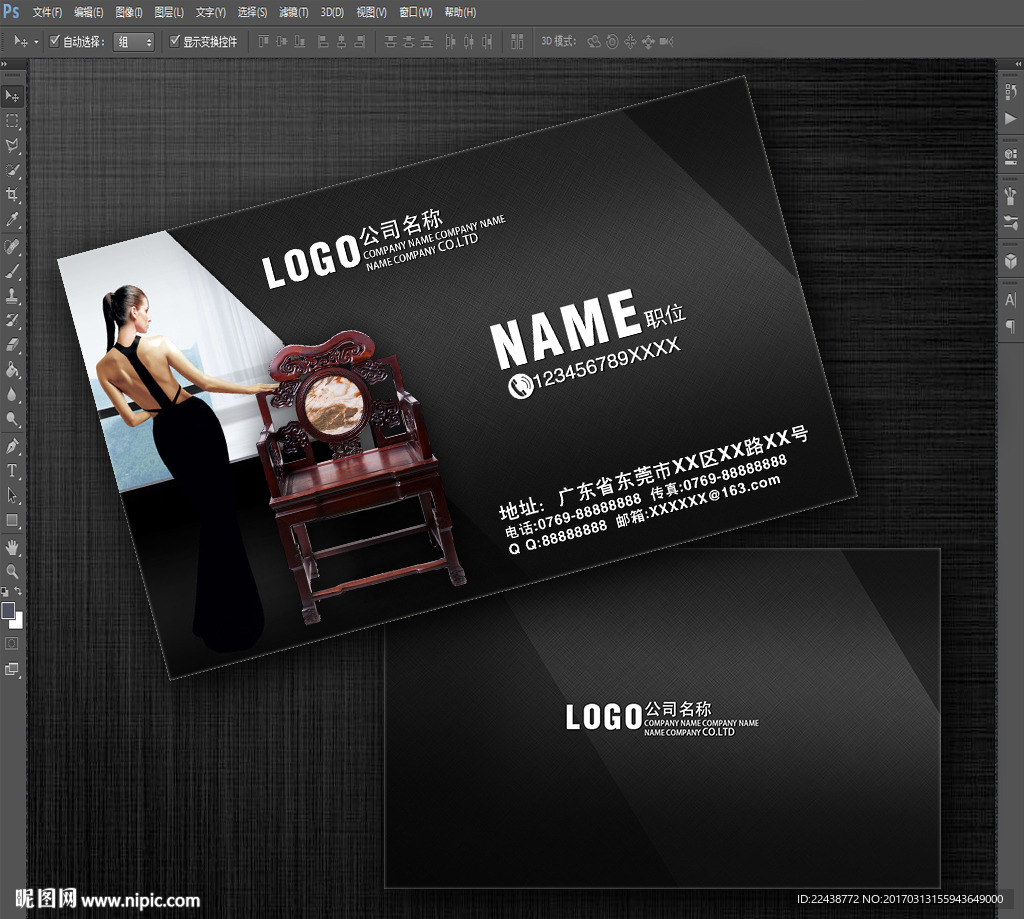
Task: Activate 3D slide mode icon
Action: point(648,42)
